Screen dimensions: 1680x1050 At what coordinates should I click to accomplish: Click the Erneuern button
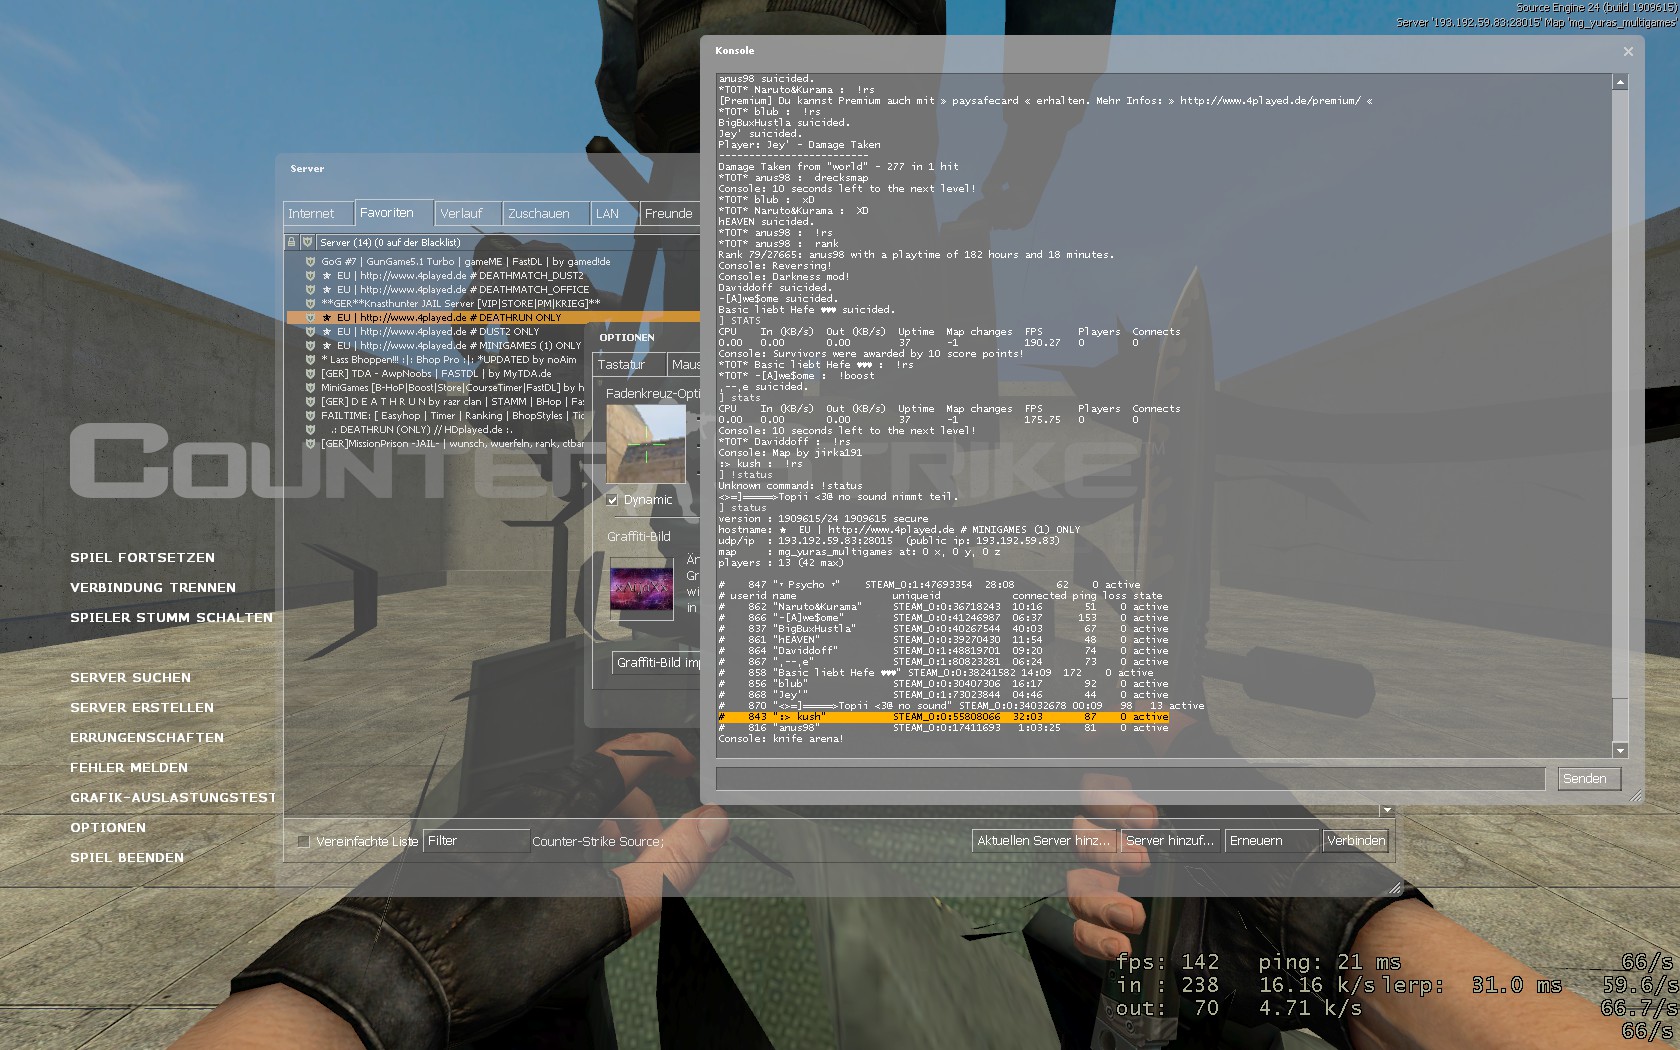pyautogui.click(x=1272, y=841)
